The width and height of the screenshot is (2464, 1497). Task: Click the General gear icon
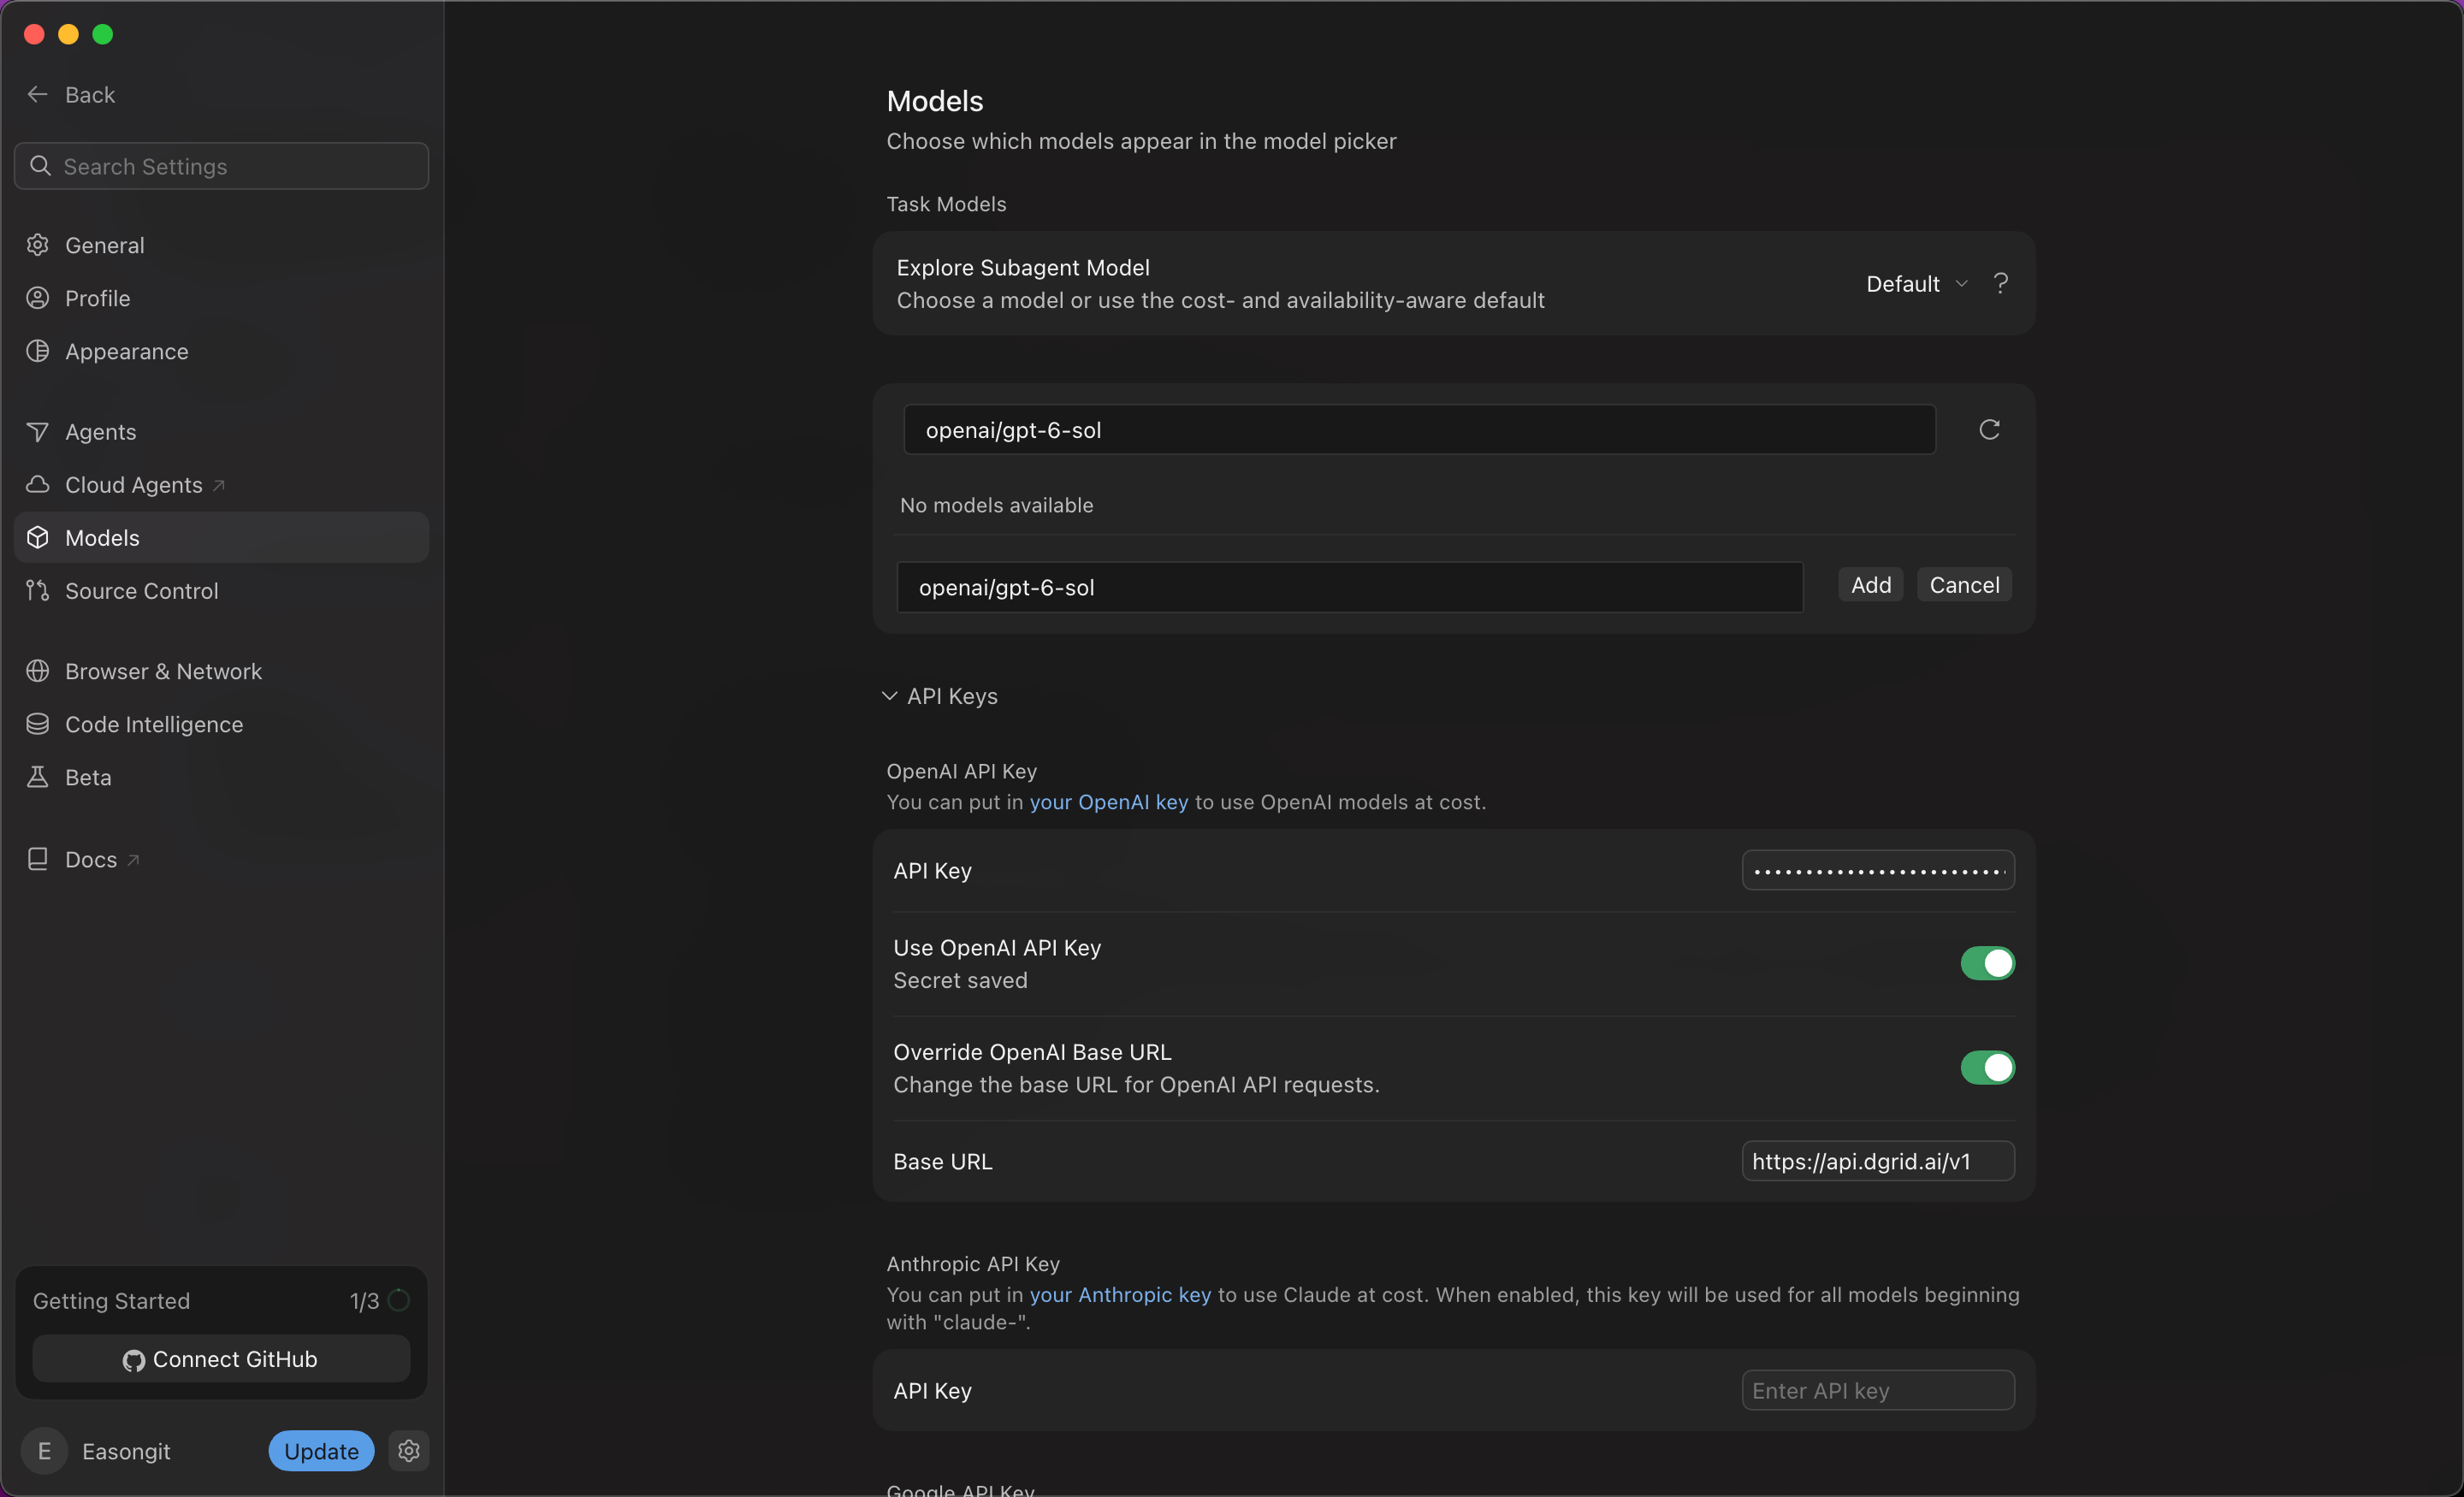click(38, 245)
